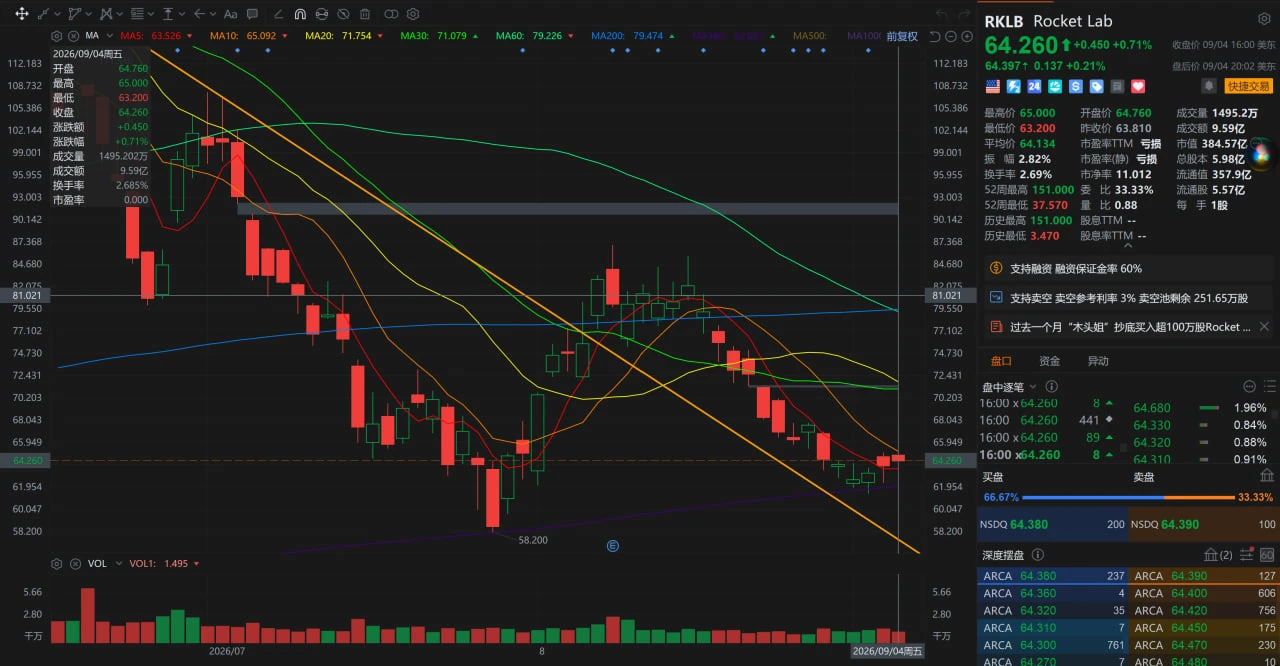
Task: Click the 24-hour trading badge icon
Action: (1034, 86)
